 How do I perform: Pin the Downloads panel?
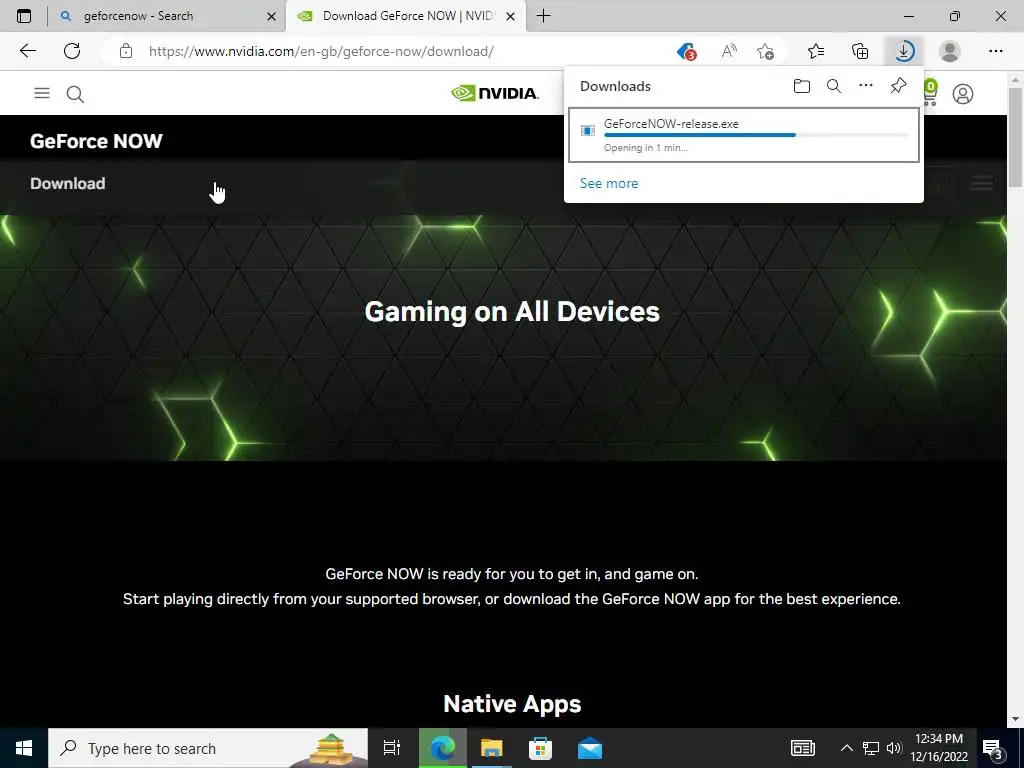click(x=899, y=86)
